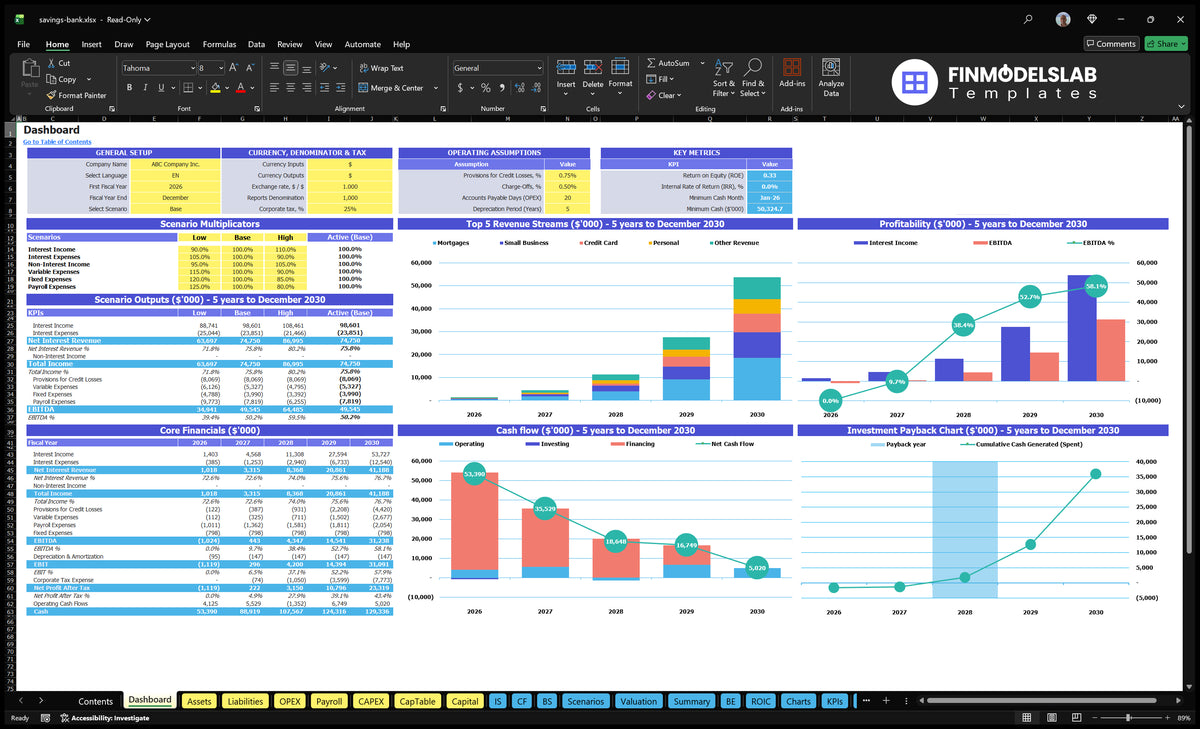Switch to the Review tab
1200x729 pixels.
pyautogui.click(x=290, y=44)
